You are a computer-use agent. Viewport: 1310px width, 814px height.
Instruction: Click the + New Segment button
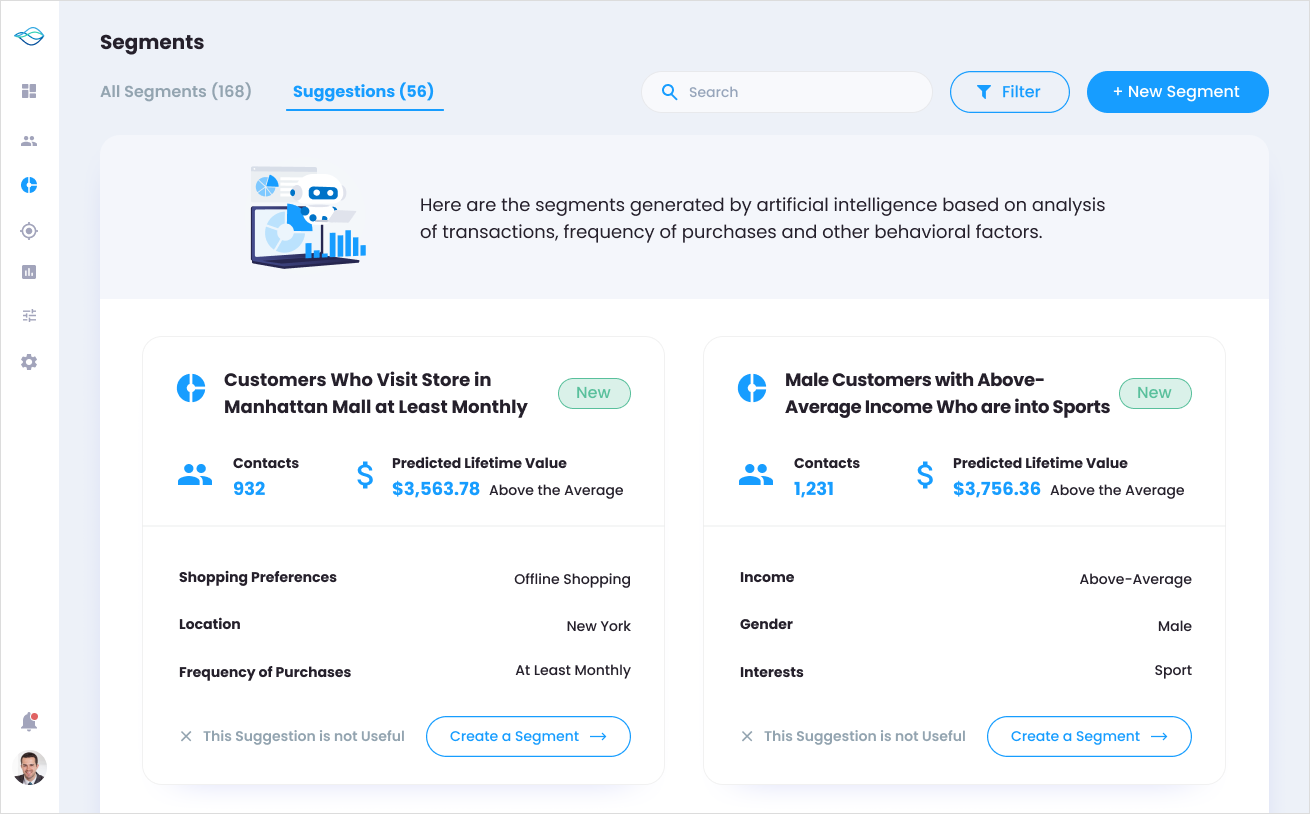[1177, 92]
